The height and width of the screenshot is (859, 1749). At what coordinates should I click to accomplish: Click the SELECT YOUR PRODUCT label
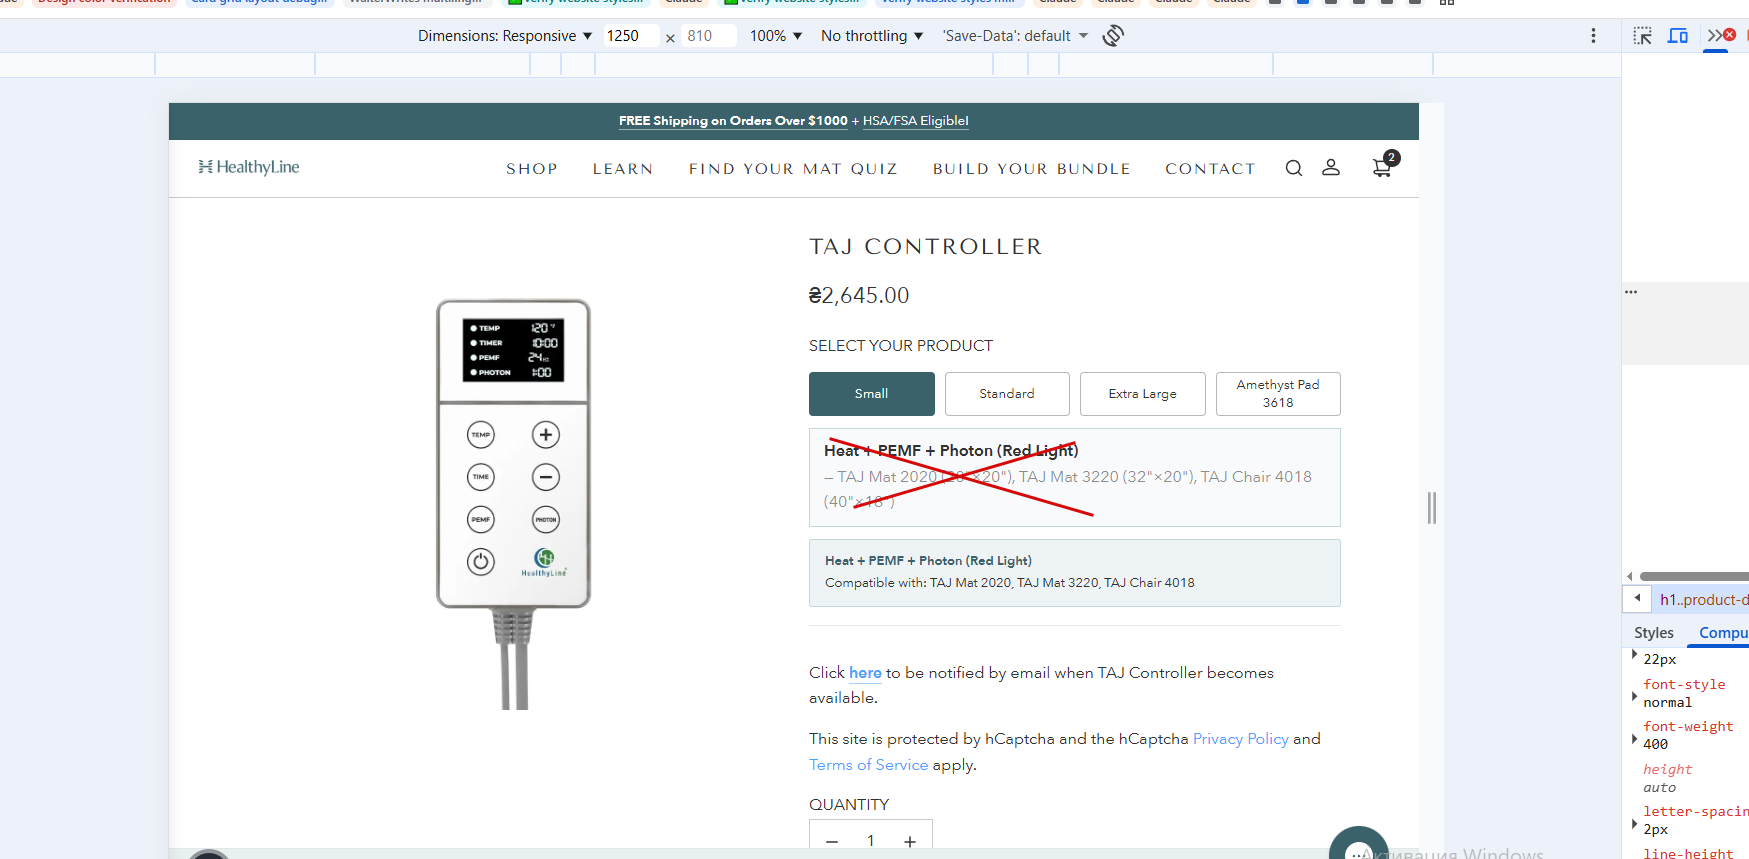coord(901,346)
